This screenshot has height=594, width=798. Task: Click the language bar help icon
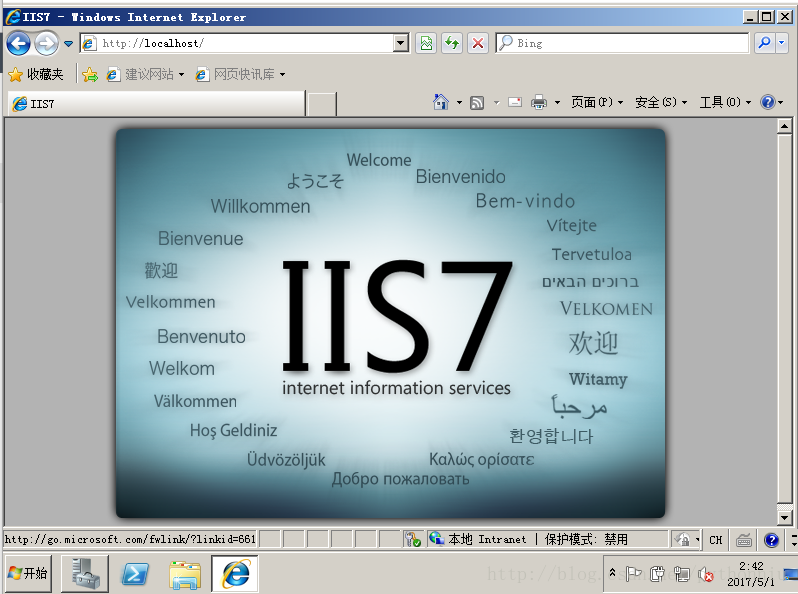pyautogui.click(x=772, y=540)
